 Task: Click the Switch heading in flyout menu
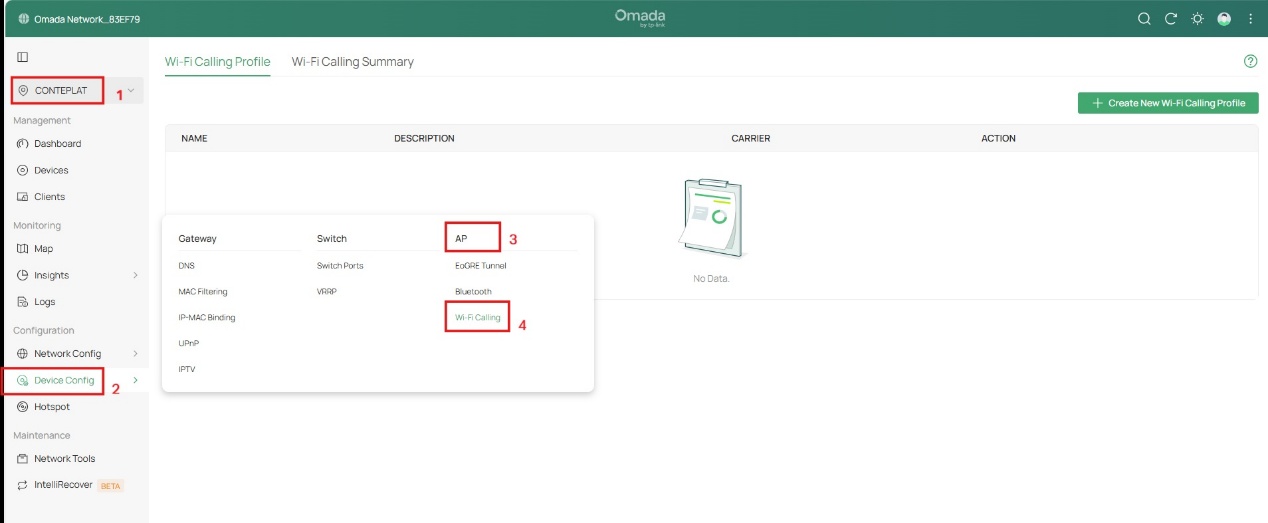[332, 239]
